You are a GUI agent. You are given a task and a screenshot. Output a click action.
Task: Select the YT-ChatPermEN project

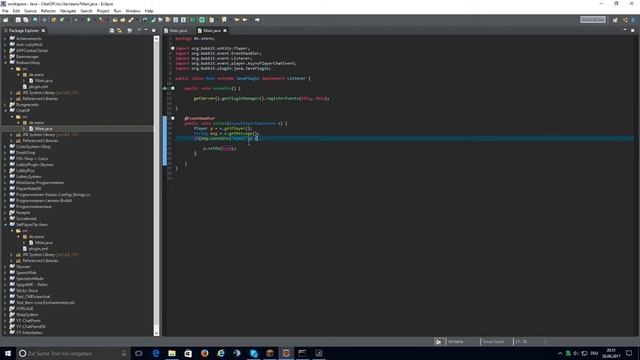click(x=30, y=327)
